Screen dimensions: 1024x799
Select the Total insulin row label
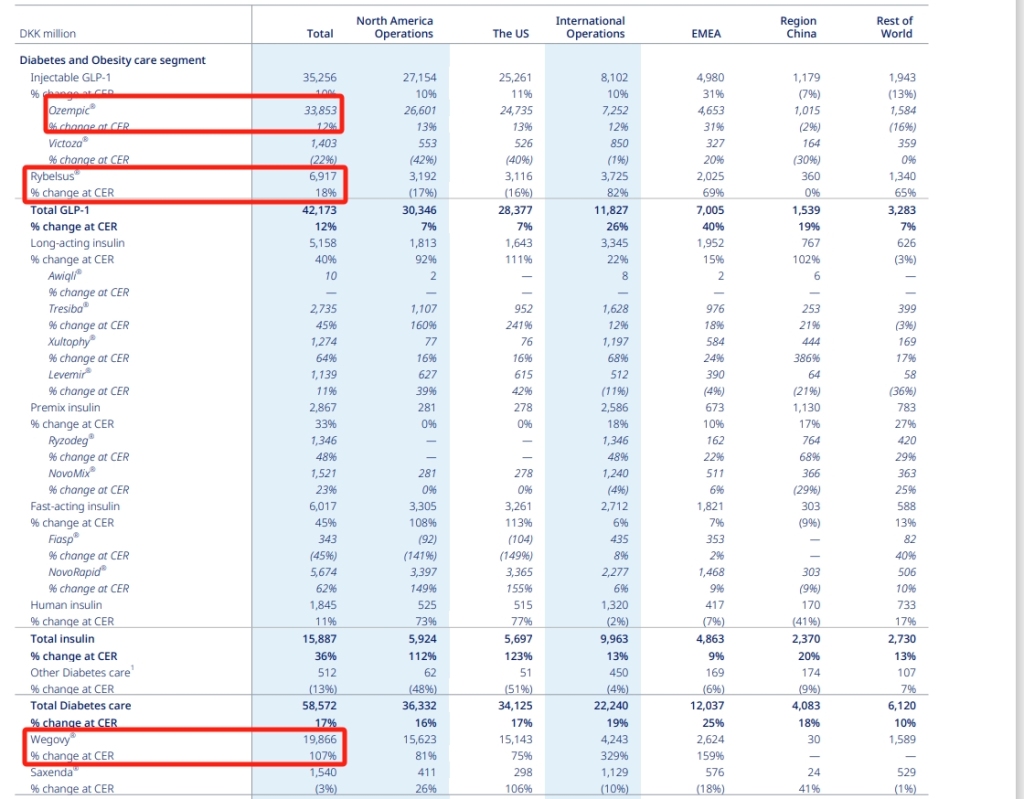pos(62,638)
